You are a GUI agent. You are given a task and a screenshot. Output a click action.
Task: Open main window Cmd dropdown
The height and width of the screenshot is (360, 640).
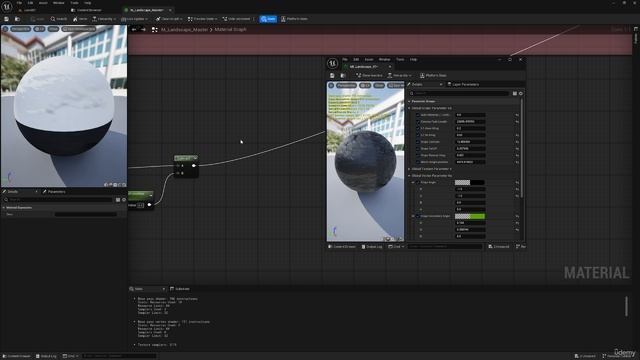(71, 356)
